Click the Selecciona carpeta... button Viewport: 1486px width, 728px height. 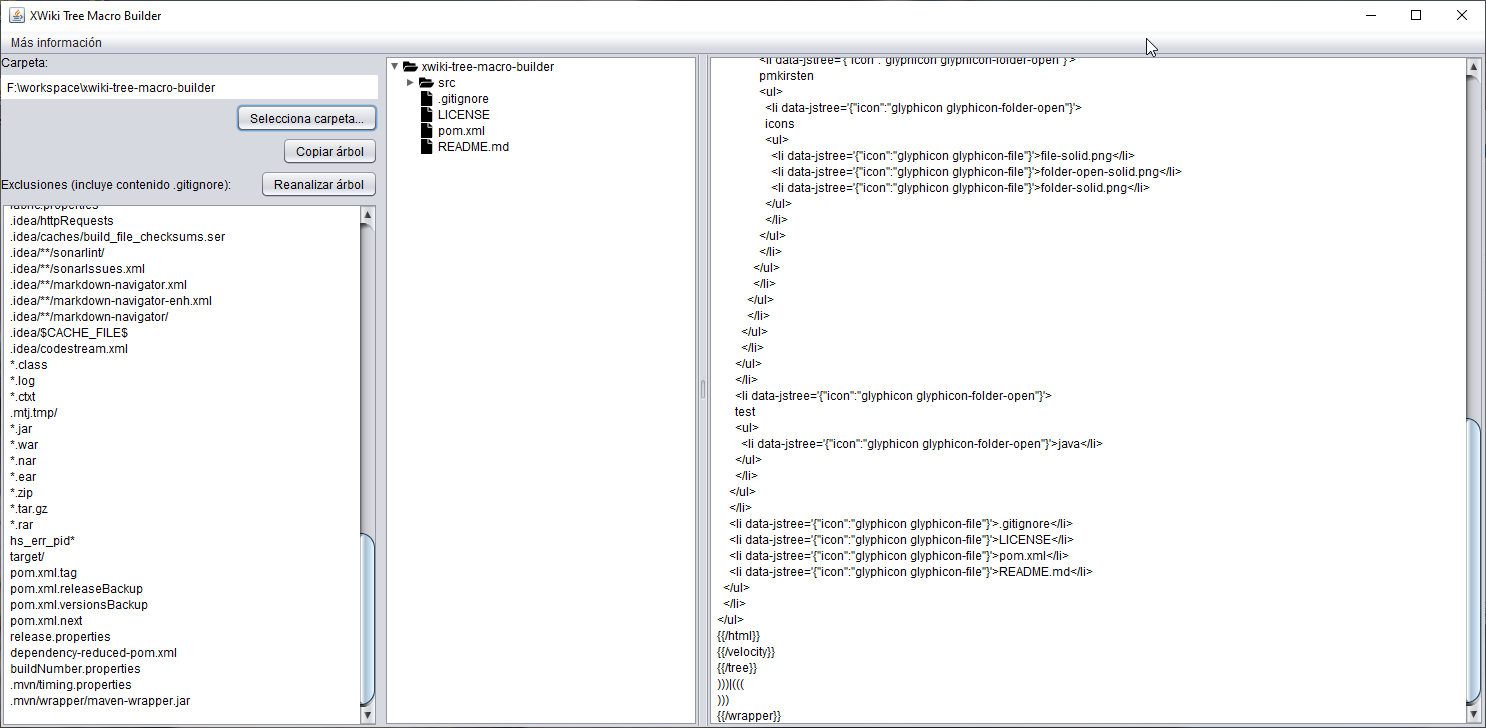[x=307, y=118]
